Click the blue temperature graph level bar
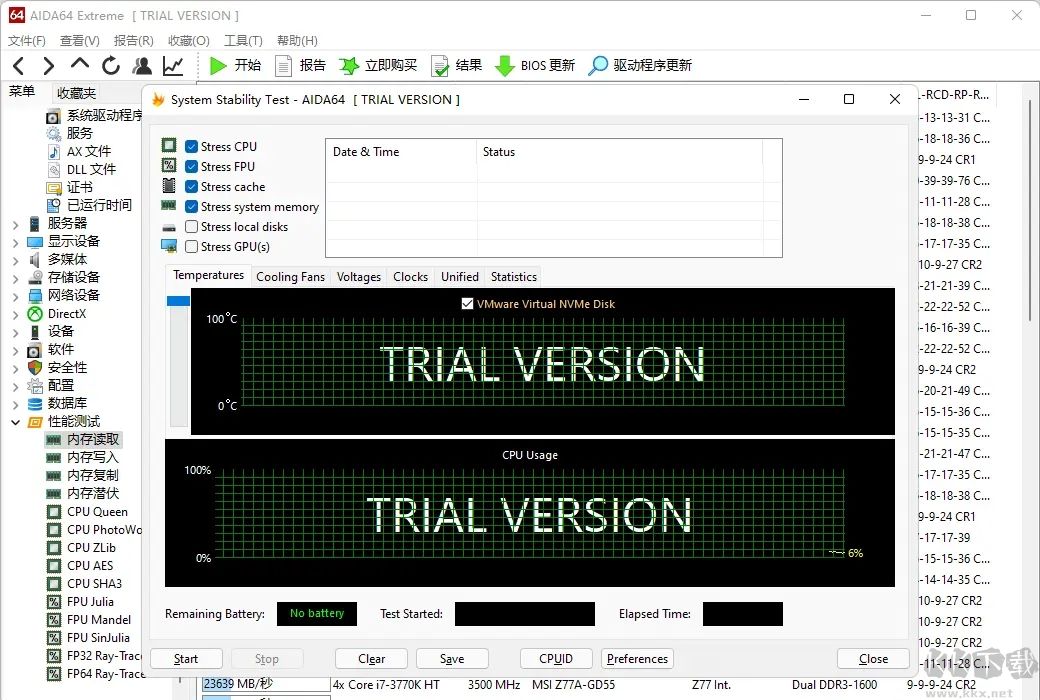The height and width of the screenshot is (700, 1040). coord(178,300)
